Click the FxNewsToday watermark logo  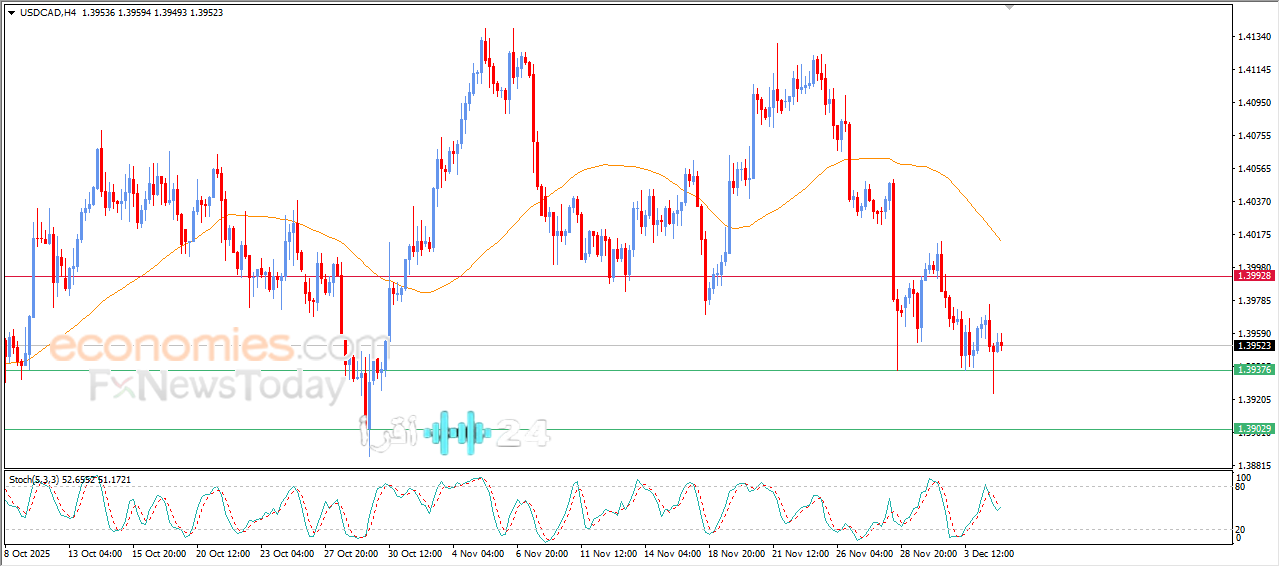215,385
